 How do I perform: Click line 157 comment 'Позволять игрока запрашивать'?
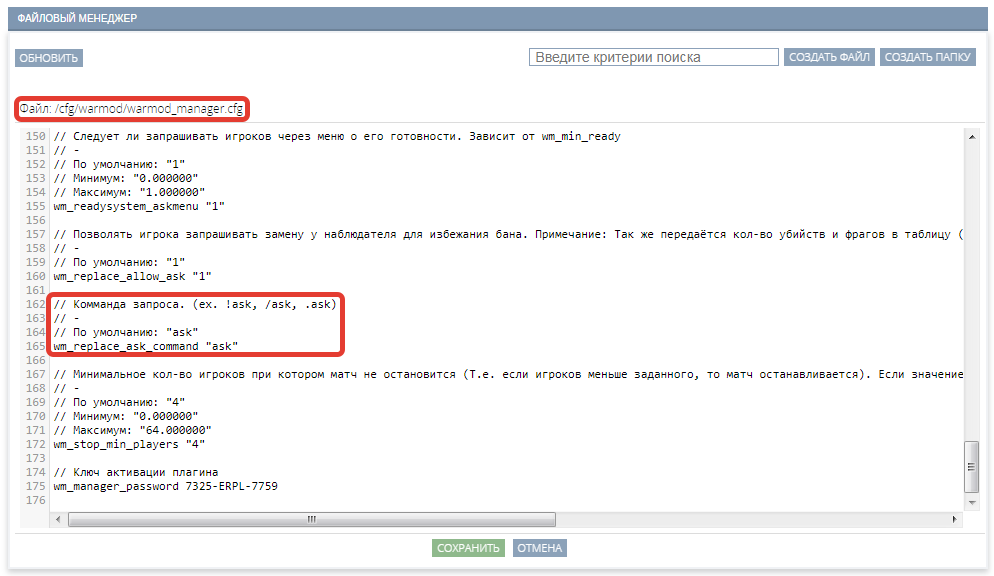pos(508,234)
